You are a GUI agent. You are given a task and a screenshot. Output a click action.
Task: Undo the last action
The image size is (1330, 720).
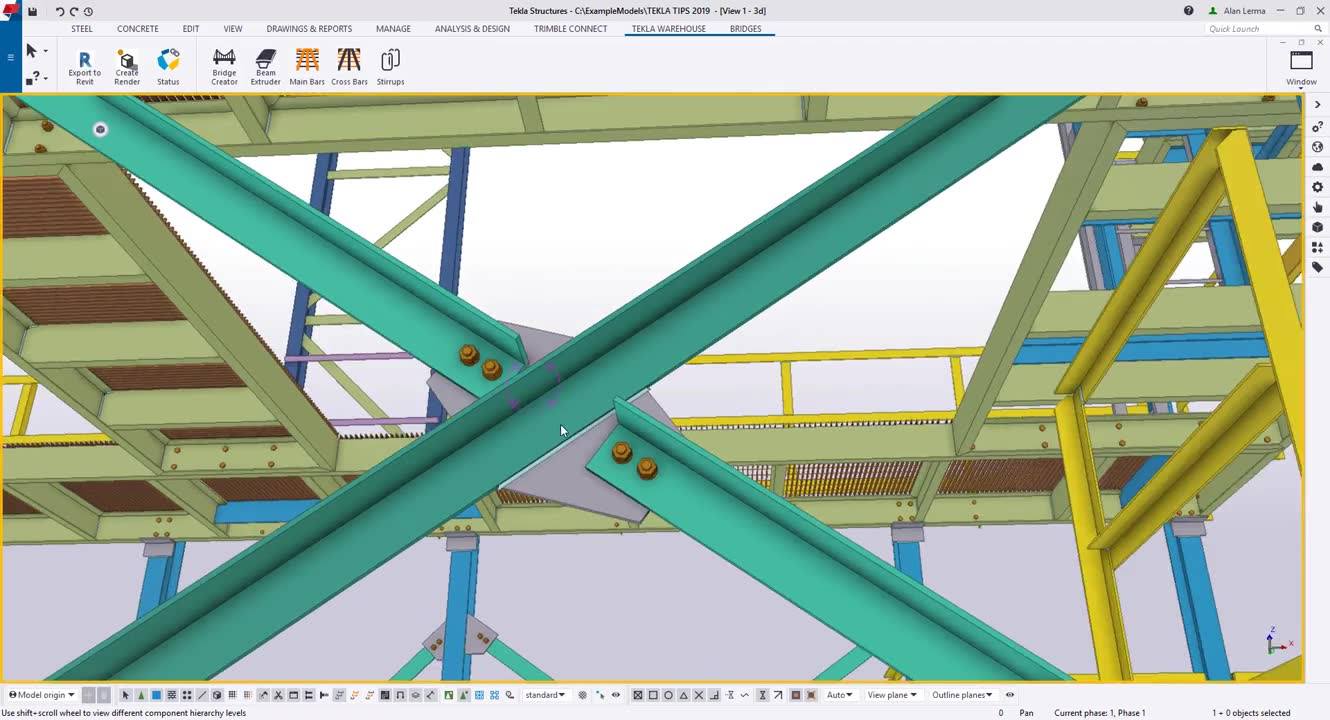pos(60,11)
